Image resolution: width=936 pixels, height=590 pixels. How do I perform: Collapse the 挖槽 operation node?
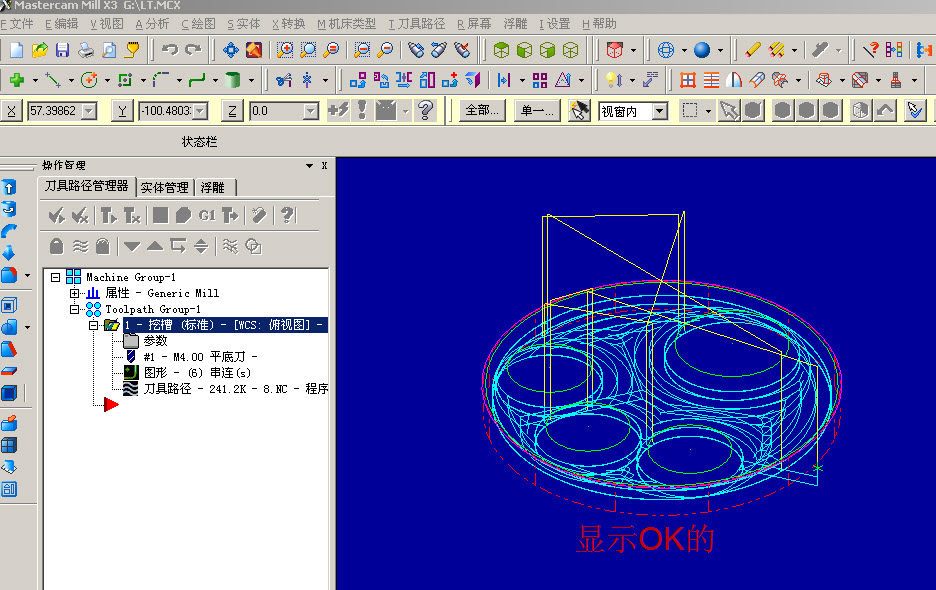[93, 325]
